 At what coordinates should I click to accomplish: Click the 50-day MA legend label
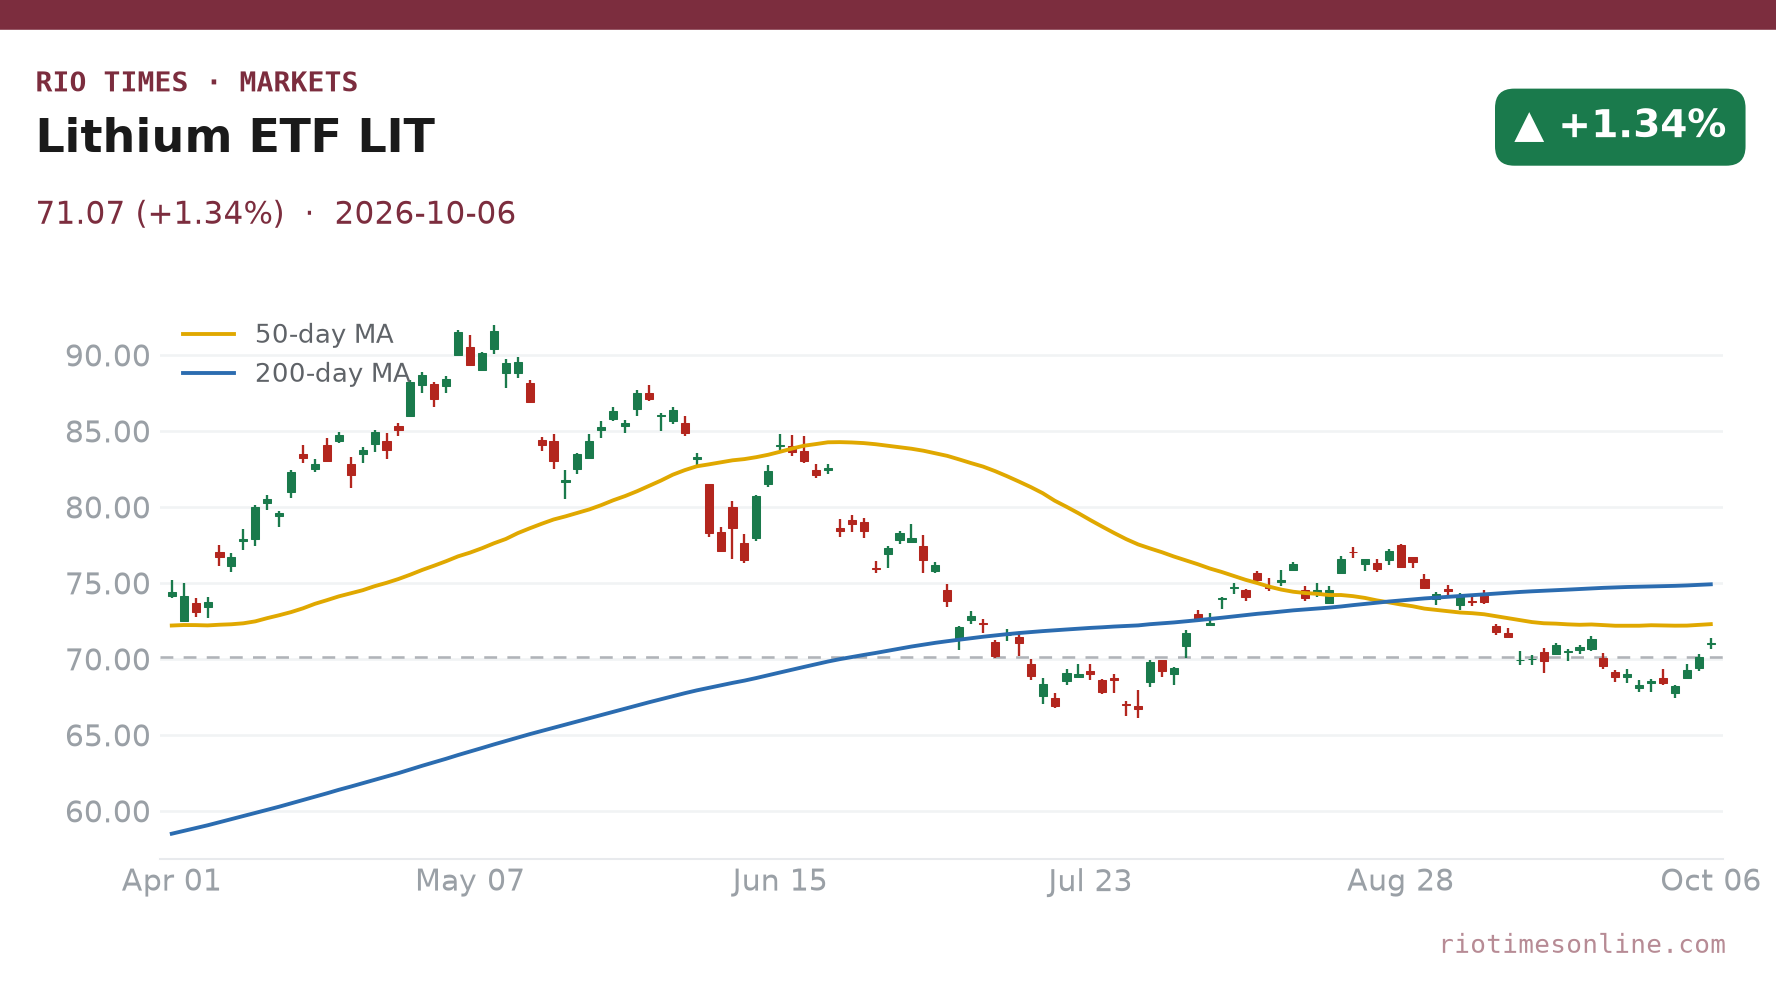click(x=324, y=334)
